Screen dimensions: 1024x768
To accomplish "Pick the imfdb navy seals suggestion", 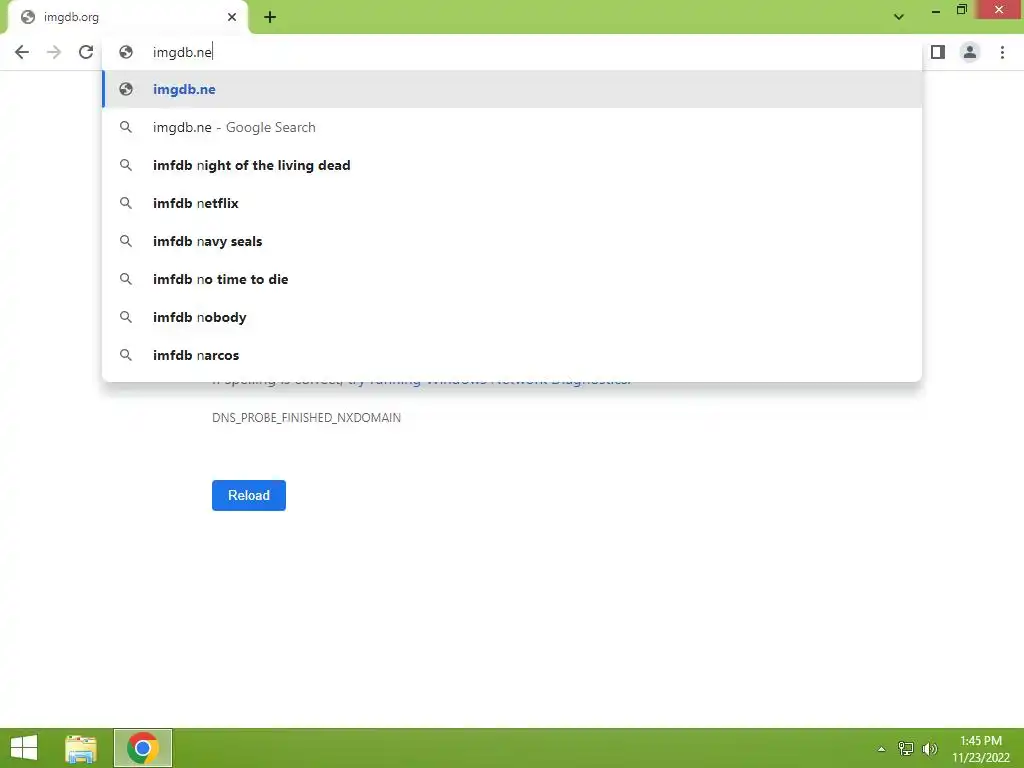I will click(x=512, y=241).
